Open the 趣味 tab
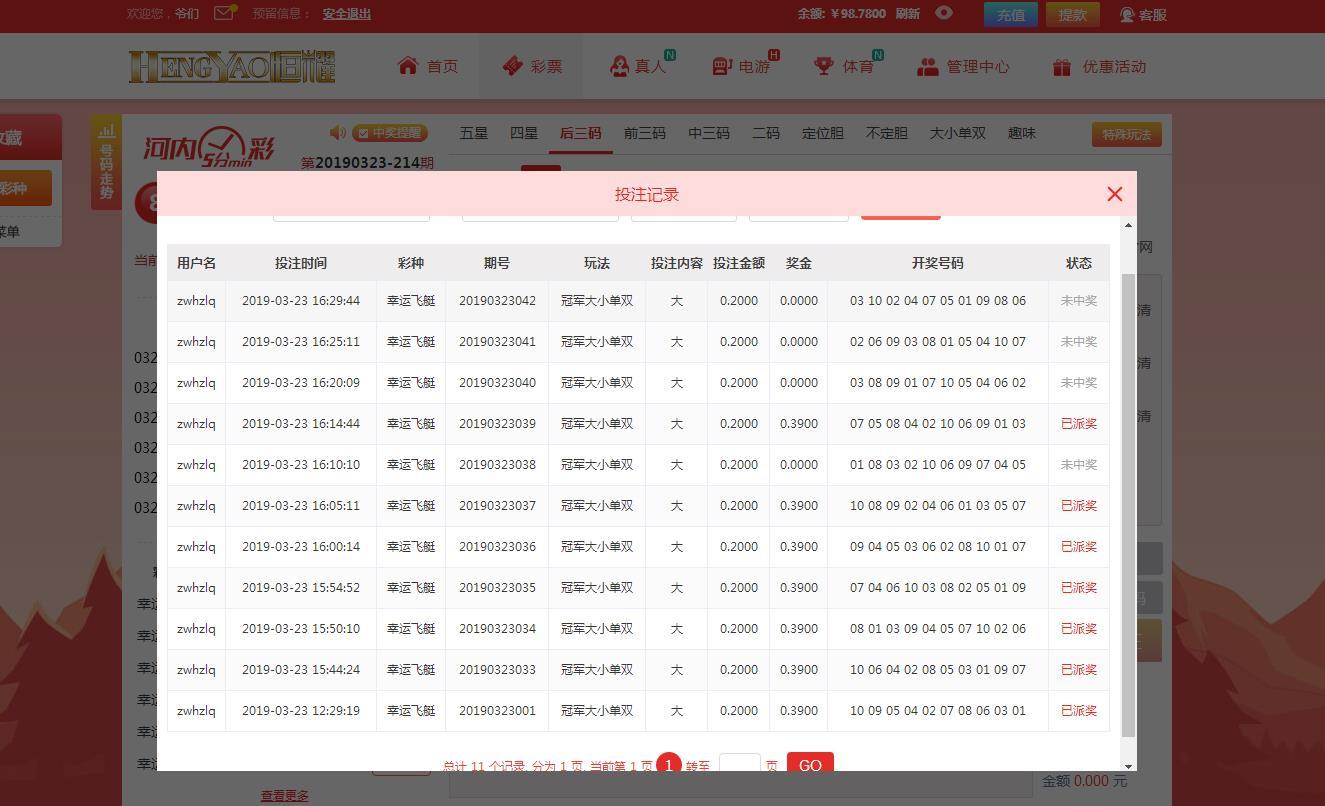 click(1022, 133)
